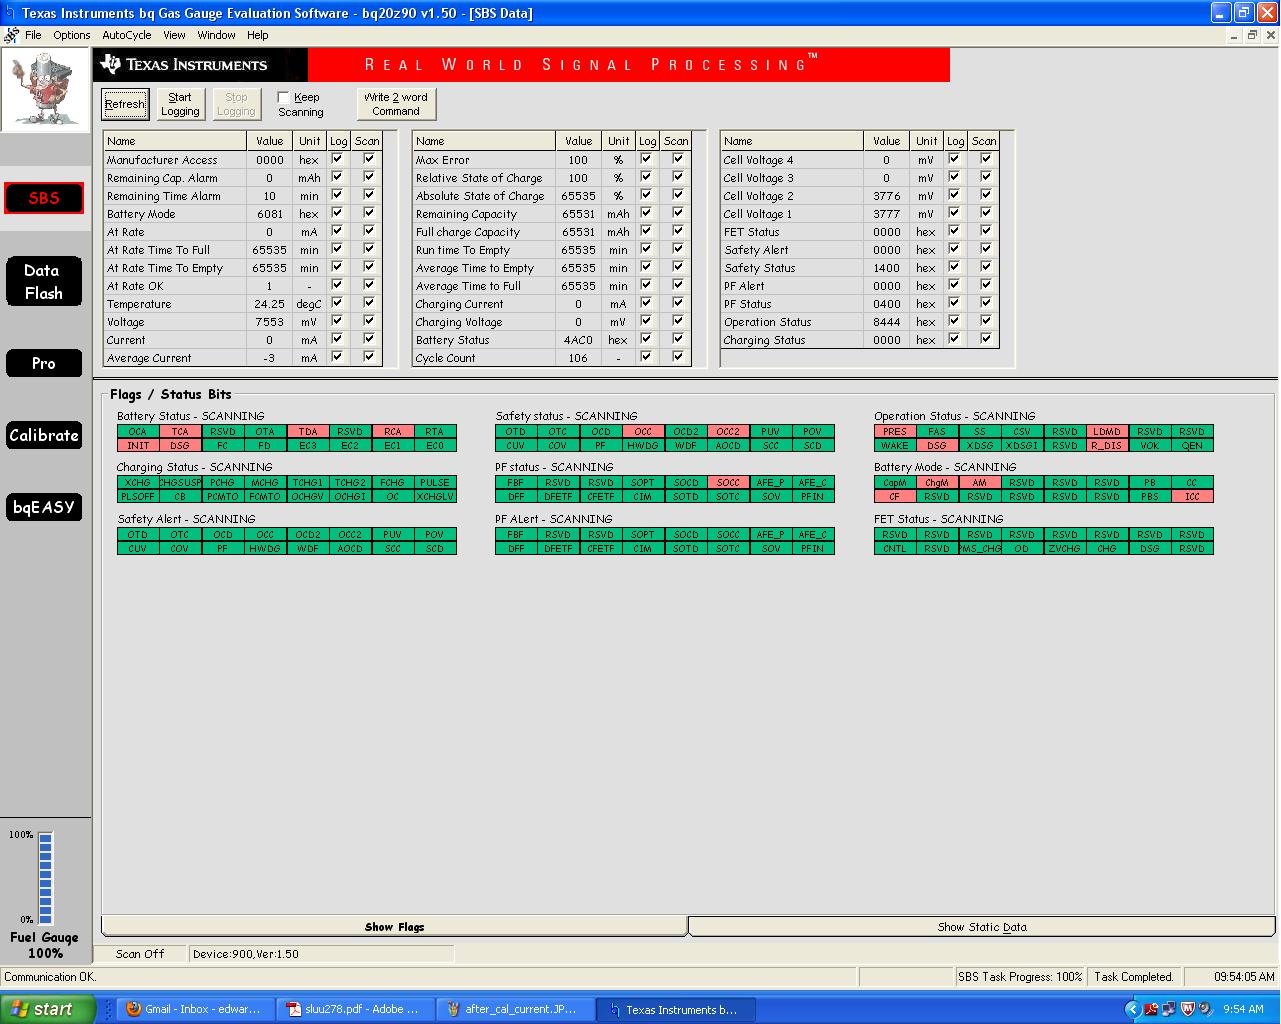Click the Name column header in first table

(175, 141)
